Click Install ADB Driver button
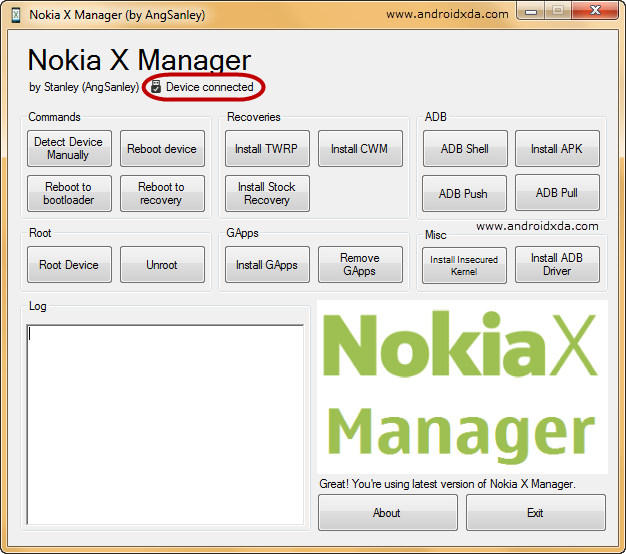The height and width of the screenshot is (554, 626). click(557, 265)
